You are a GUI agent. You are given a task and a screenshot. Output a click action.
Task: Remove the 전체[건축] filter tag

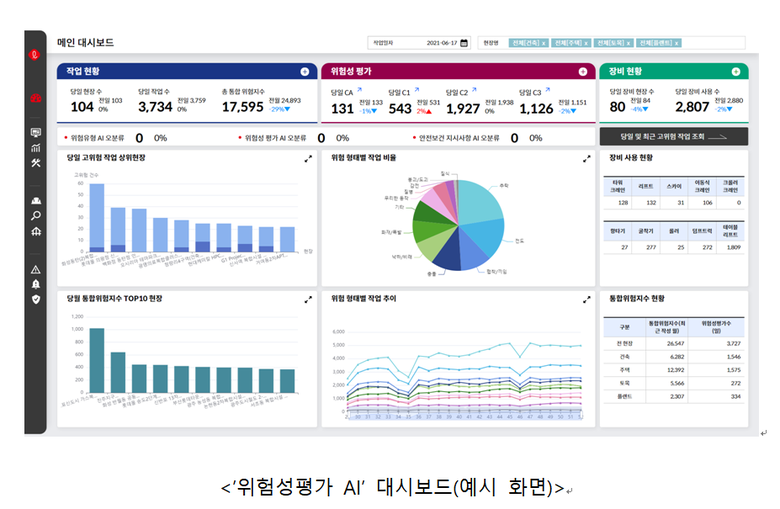click(543, 44)
